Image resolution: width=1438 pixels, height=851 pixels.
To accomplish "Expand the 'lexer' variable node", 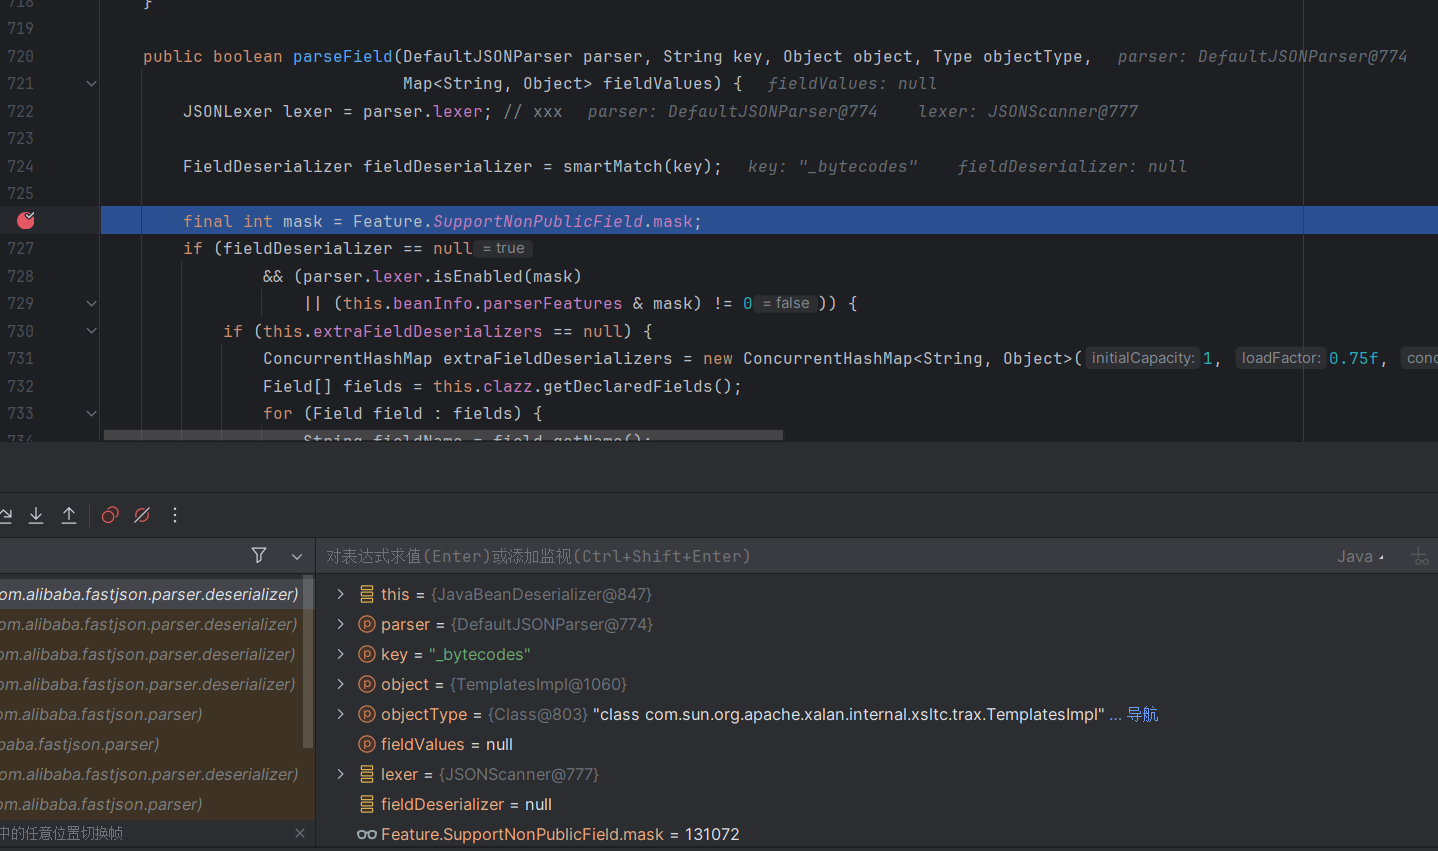I will point(341,774).
